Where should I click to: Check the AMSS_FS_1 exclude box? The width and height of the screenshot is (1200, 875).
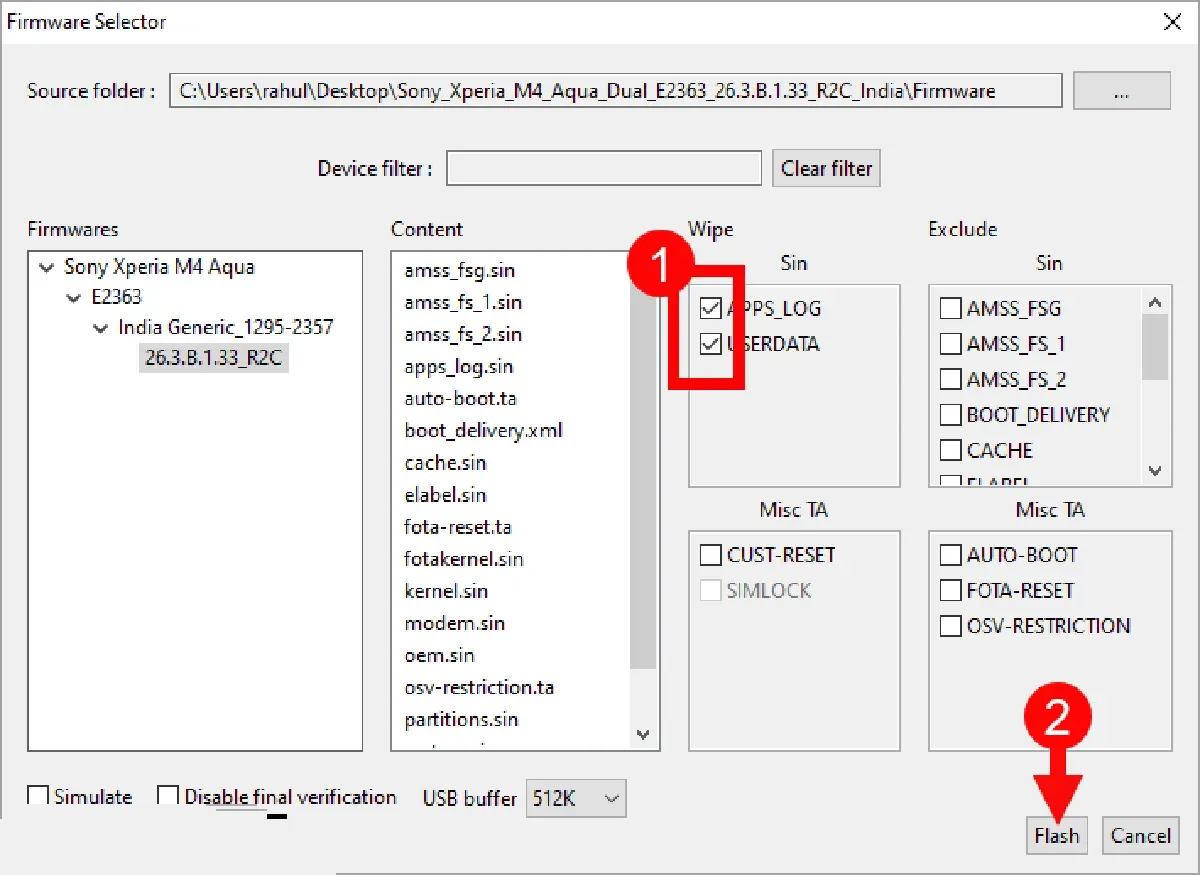coord(951,344)
